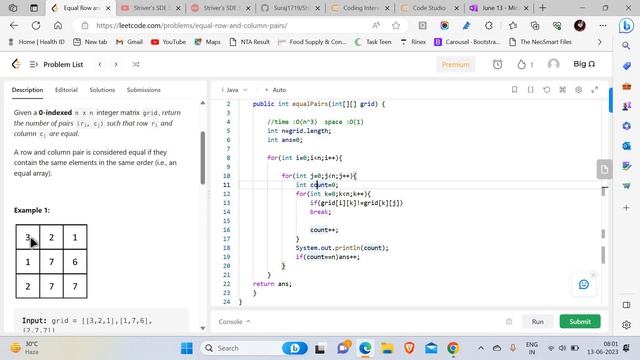Open the Solutions tab
This screenshot has width=640, height=360.
coord(102,90)
